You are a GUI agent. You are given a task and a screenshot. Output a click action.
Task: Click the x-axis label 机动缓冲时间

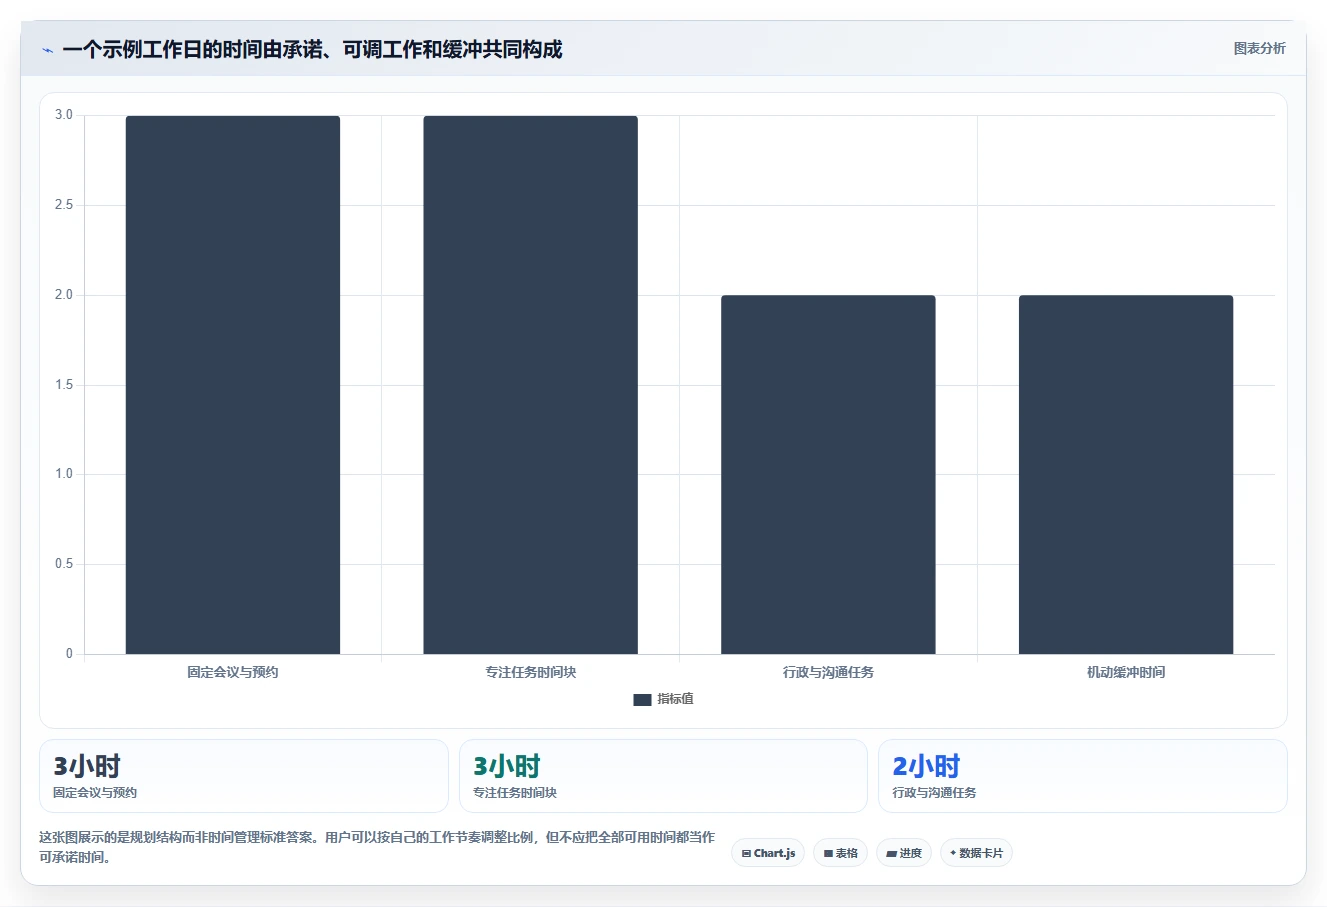[1126, 672]
